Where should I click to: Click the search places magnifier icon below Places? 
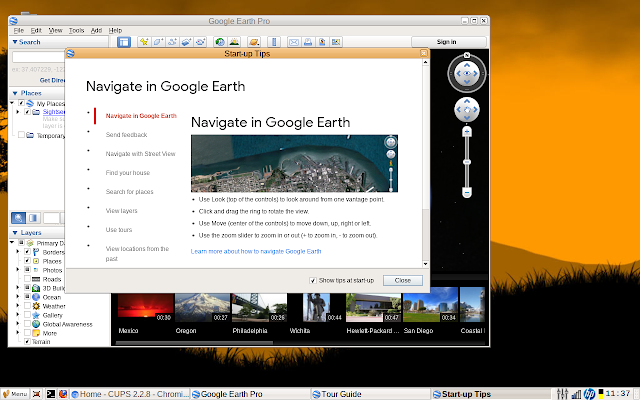(19, 218)
